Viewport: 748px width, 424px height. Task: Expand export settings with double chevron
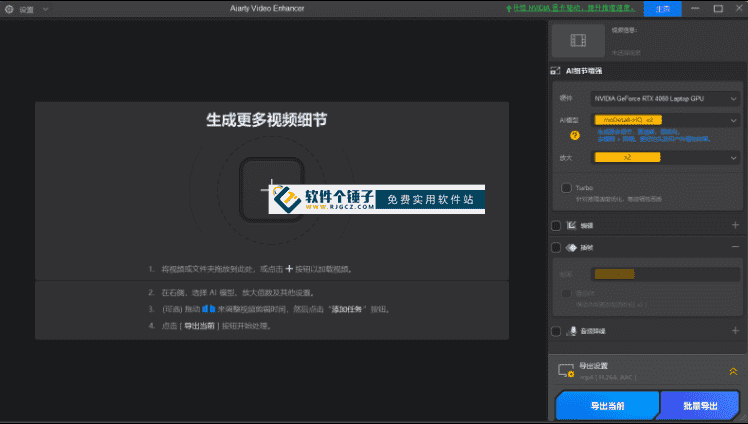point(733,371)
